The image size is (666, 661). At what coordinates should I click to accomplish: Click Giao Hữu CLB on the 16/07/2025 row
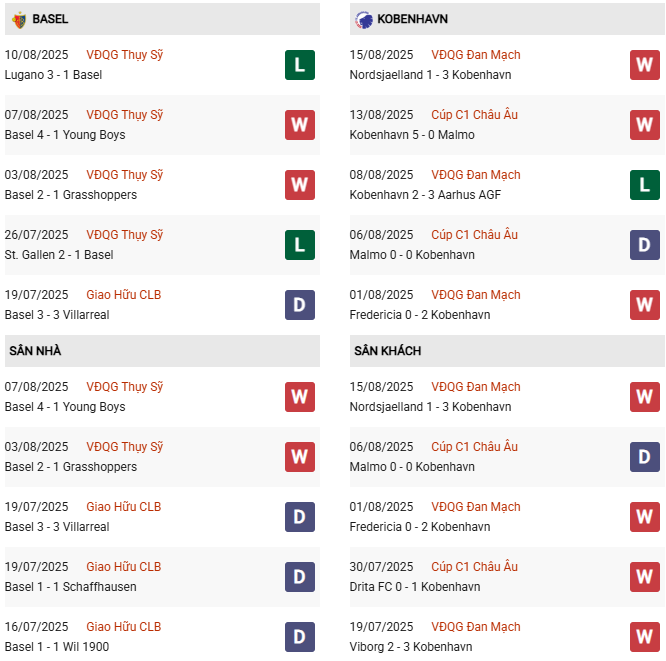pos(123,627)
